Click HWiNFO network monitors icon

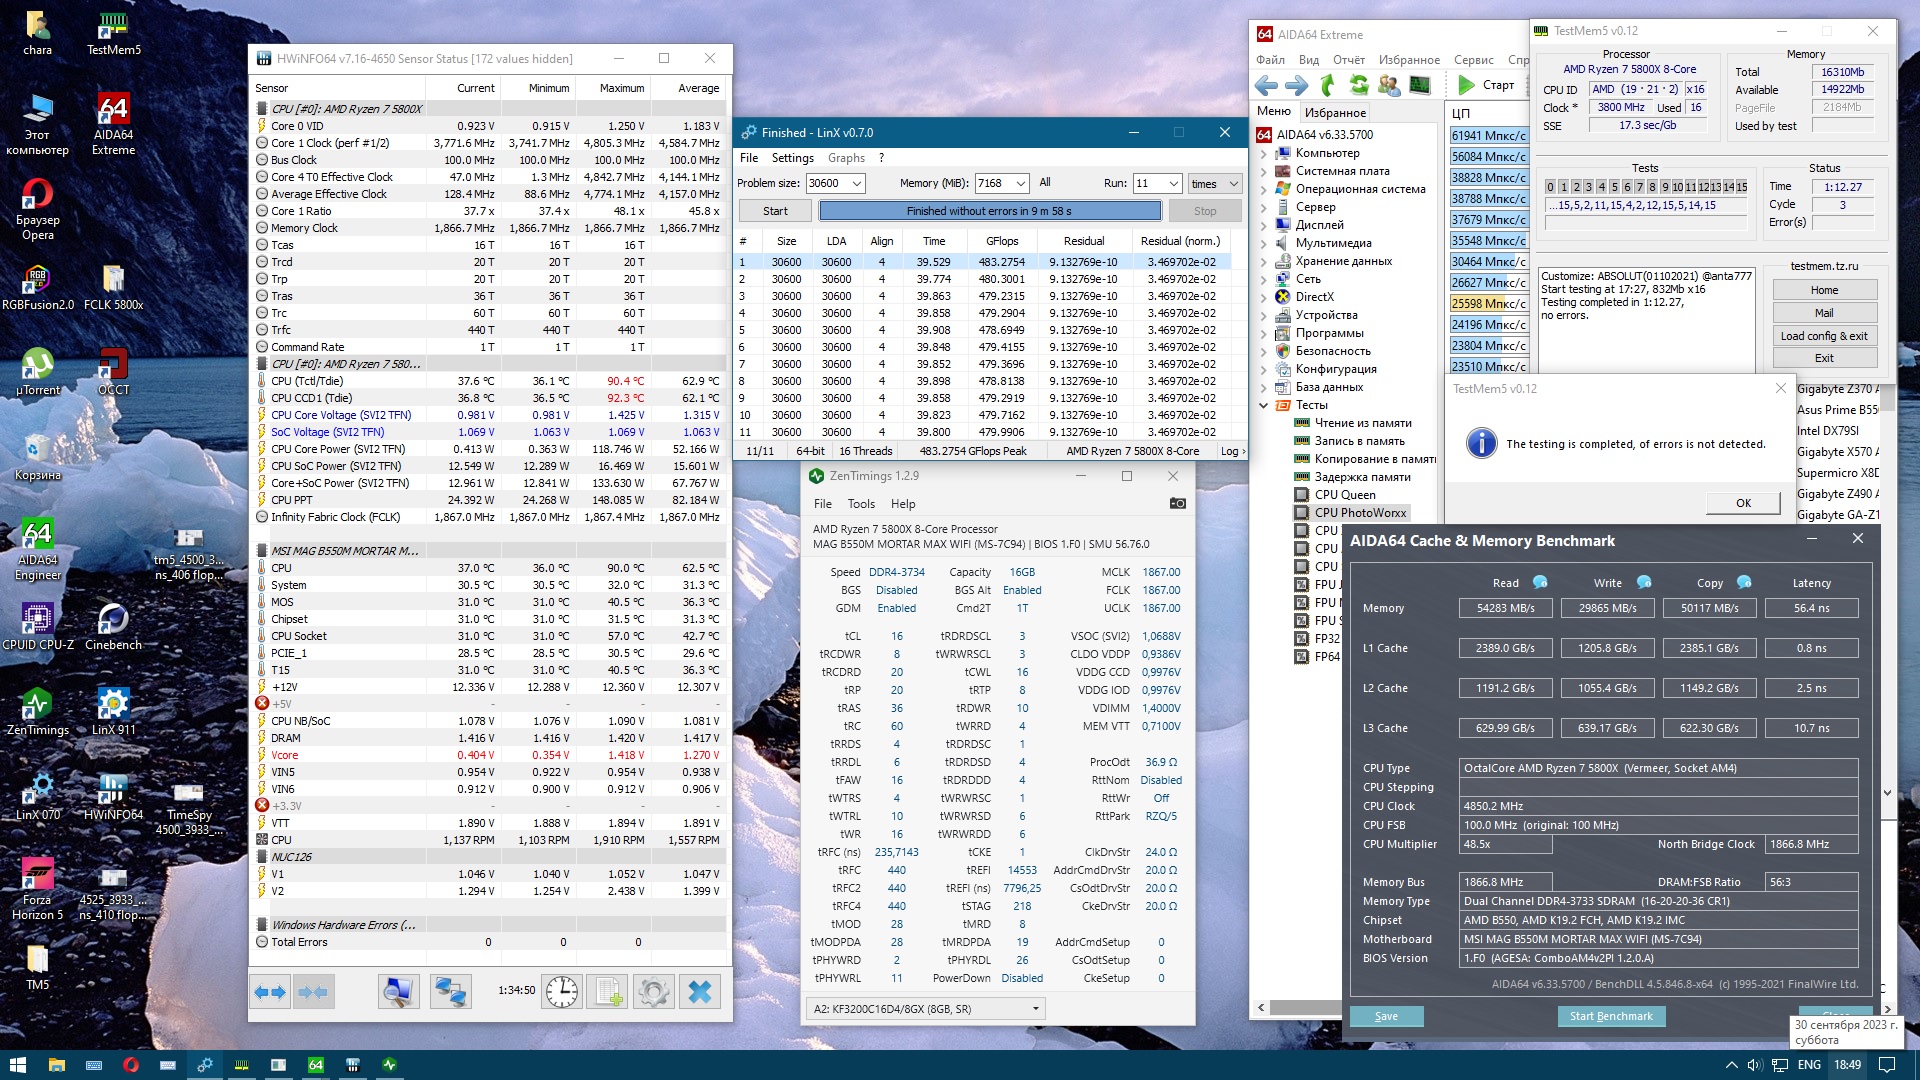coord(450,991)
